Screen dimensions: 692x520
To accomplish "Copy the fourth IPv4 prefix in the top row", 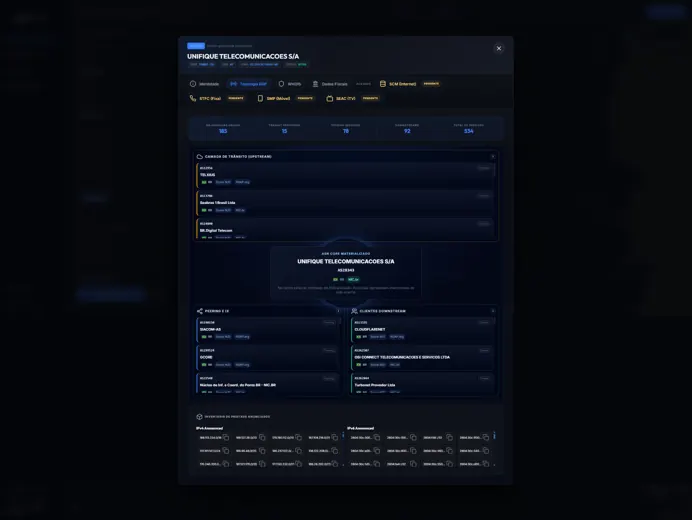I will tap(335, 437).
